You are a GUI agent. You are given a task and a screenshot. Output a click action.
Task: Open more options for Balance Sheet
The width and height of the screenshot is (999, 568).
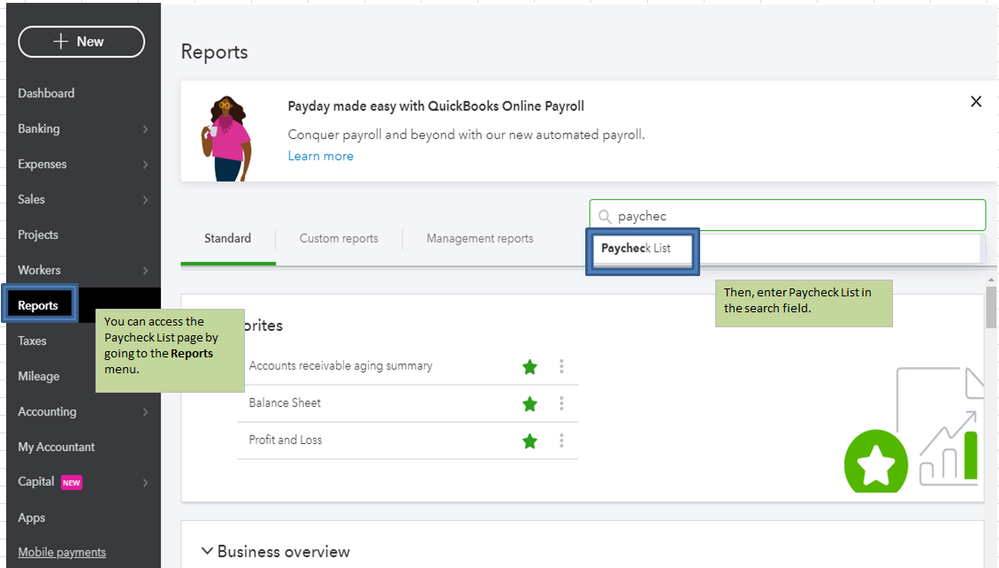[562, 404]
